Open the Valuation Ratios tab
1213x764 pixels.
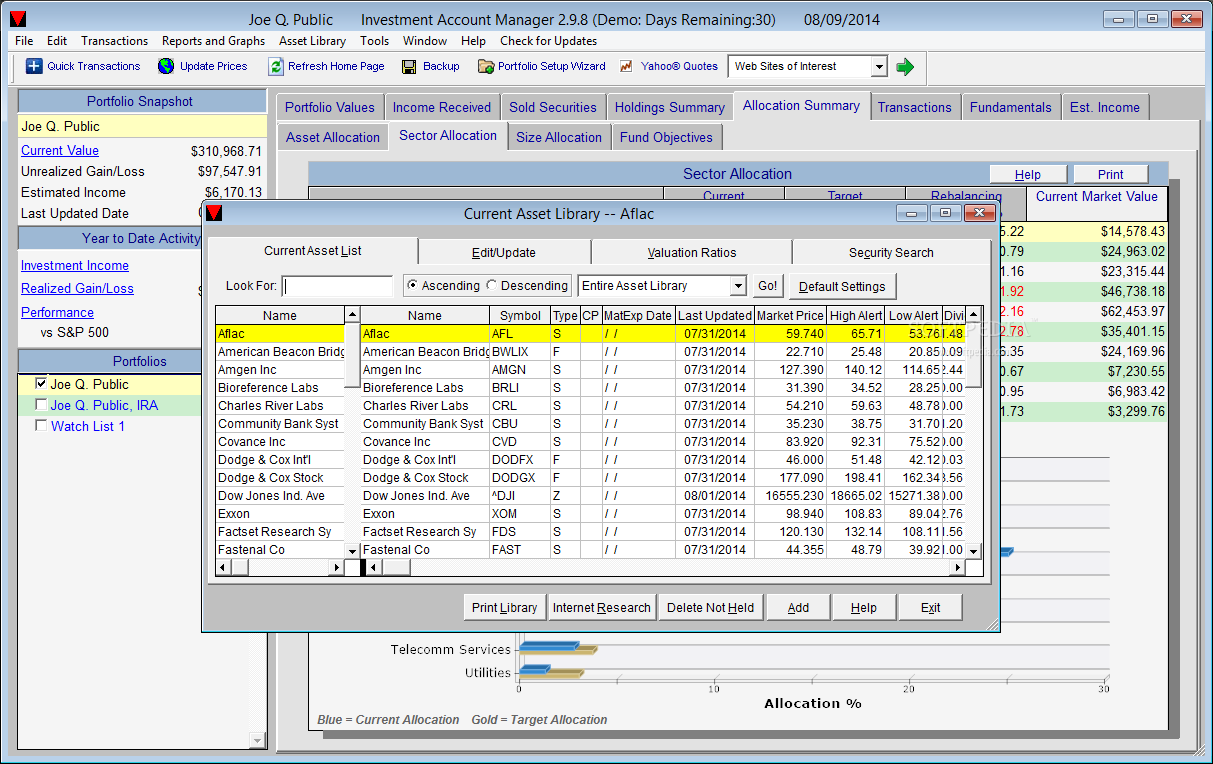(691, 253)
